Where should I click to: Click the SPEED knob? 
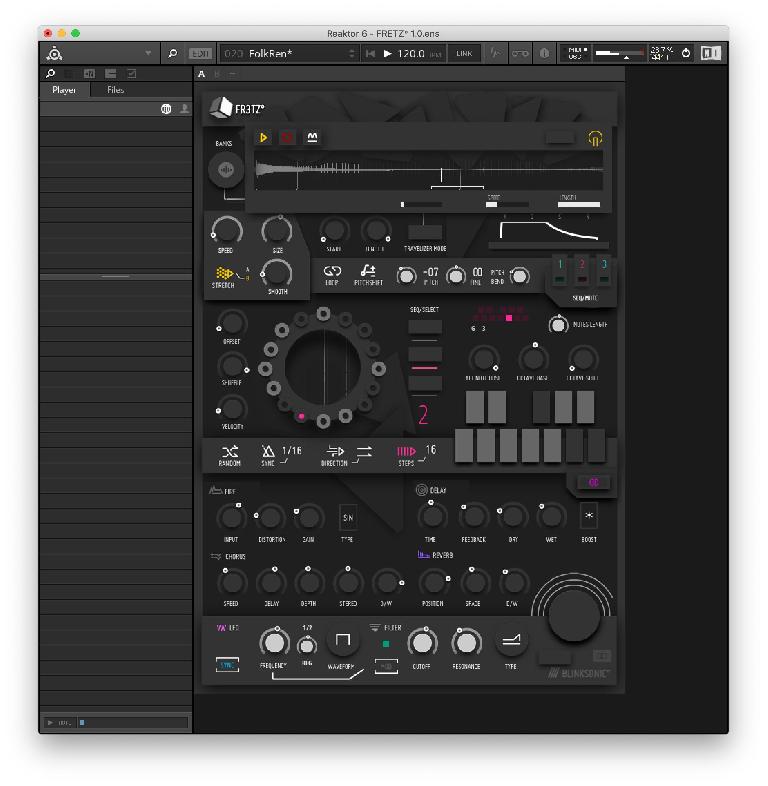[228, 230]
